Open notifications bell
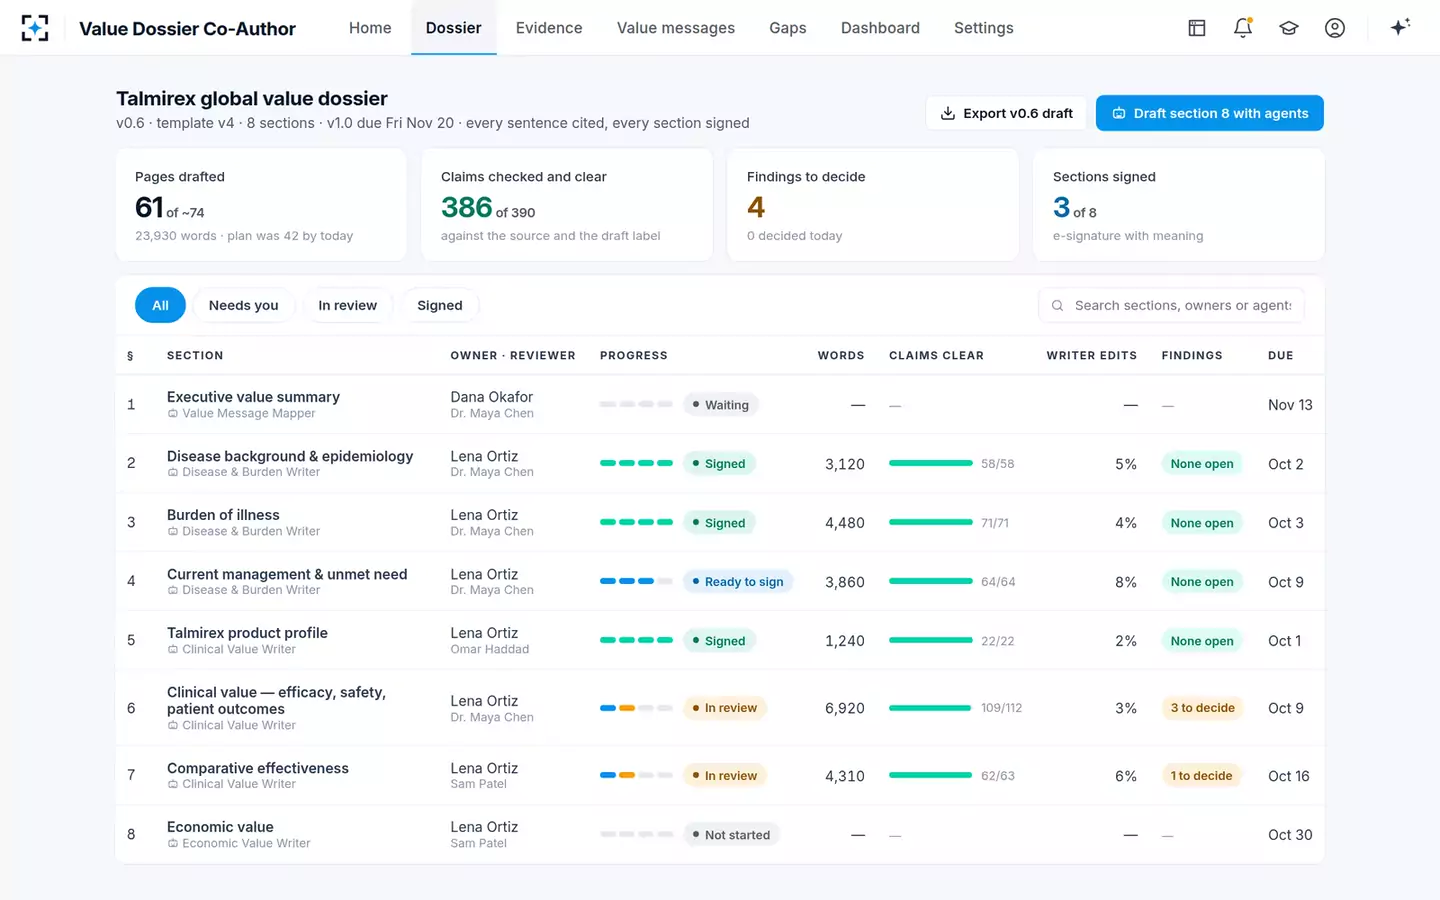Image resolution: width=1440 pixels, height=900 pixels. coord(1243,28)
